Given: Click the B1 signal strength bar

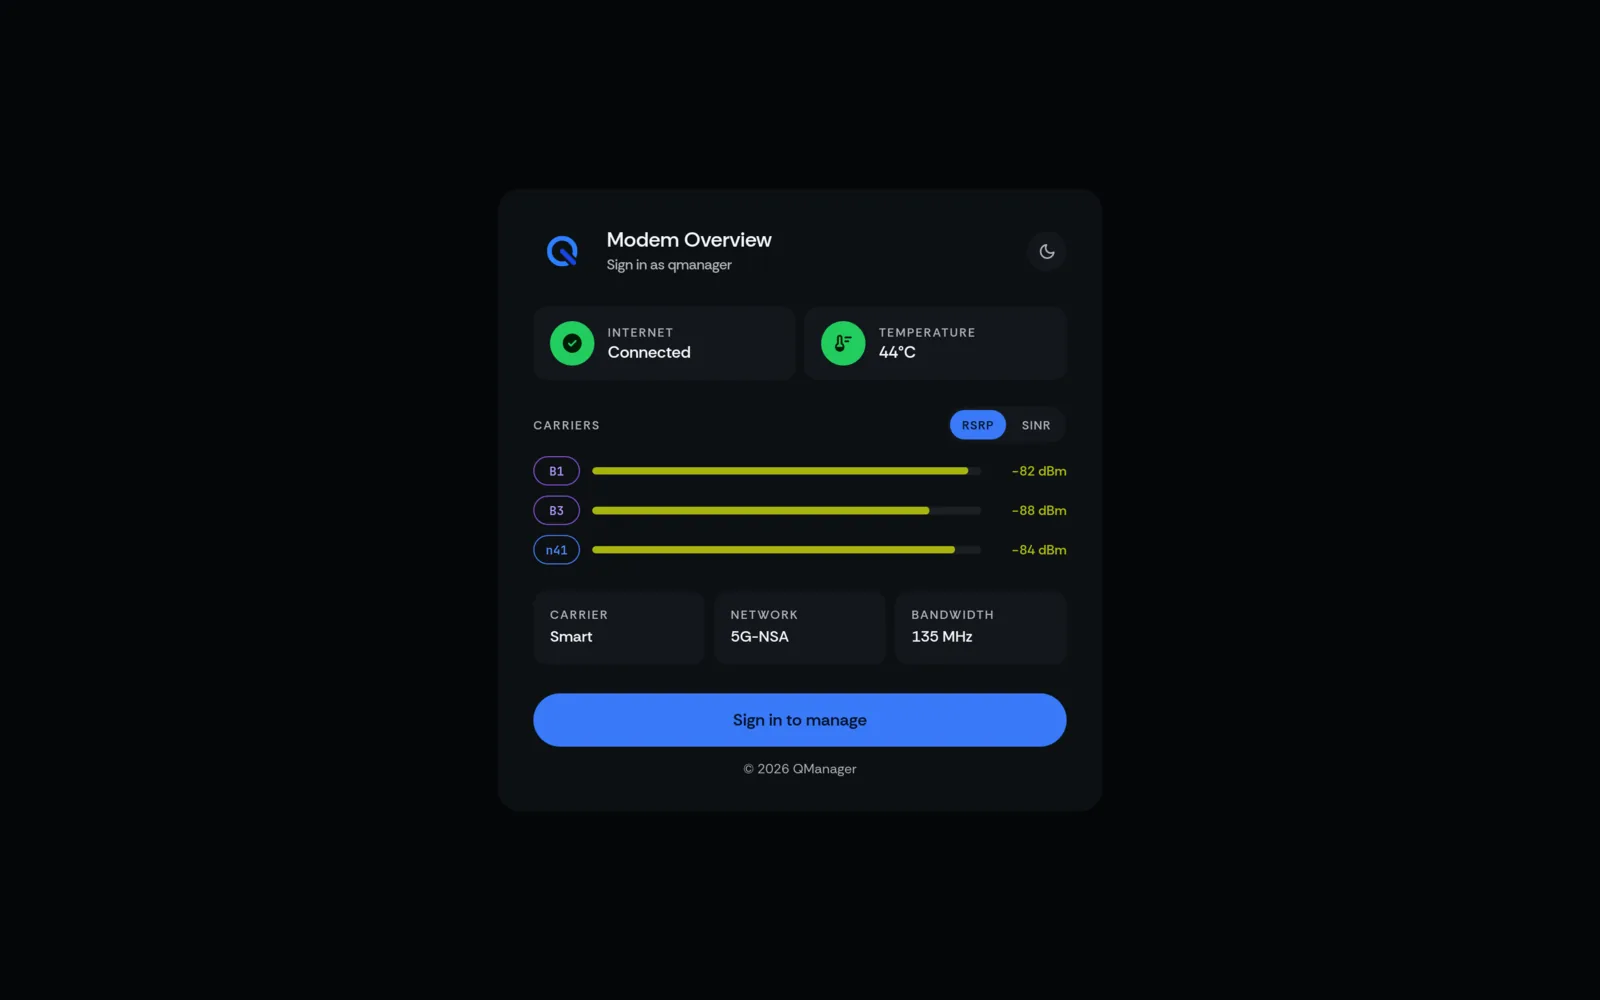Looking at the screenshot, I should click(x=786, y=471).
